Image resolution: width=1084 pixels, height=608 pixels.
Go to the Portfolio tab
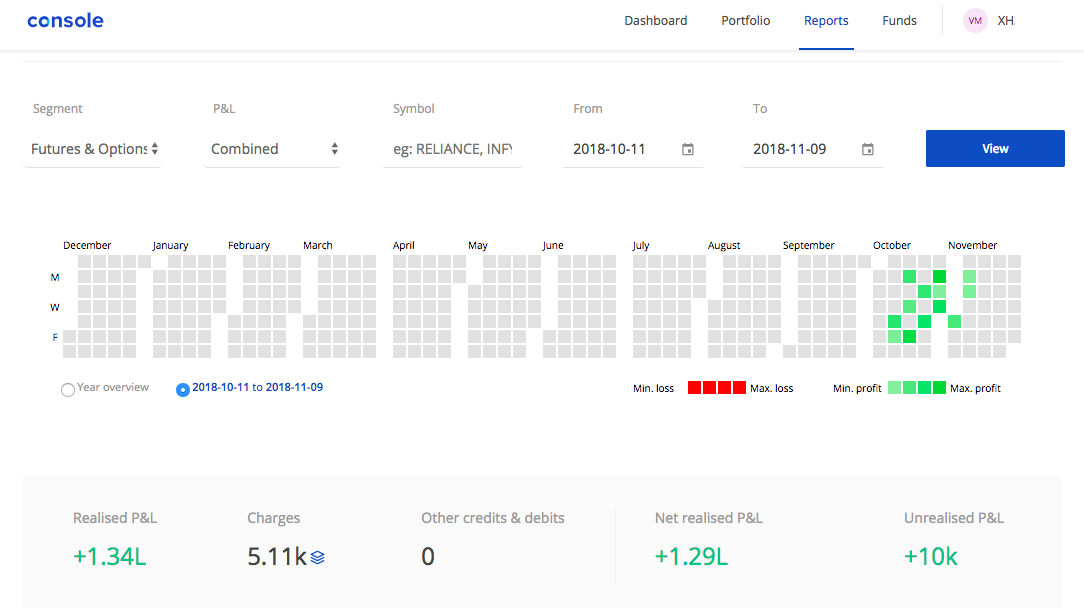point(745,21)
